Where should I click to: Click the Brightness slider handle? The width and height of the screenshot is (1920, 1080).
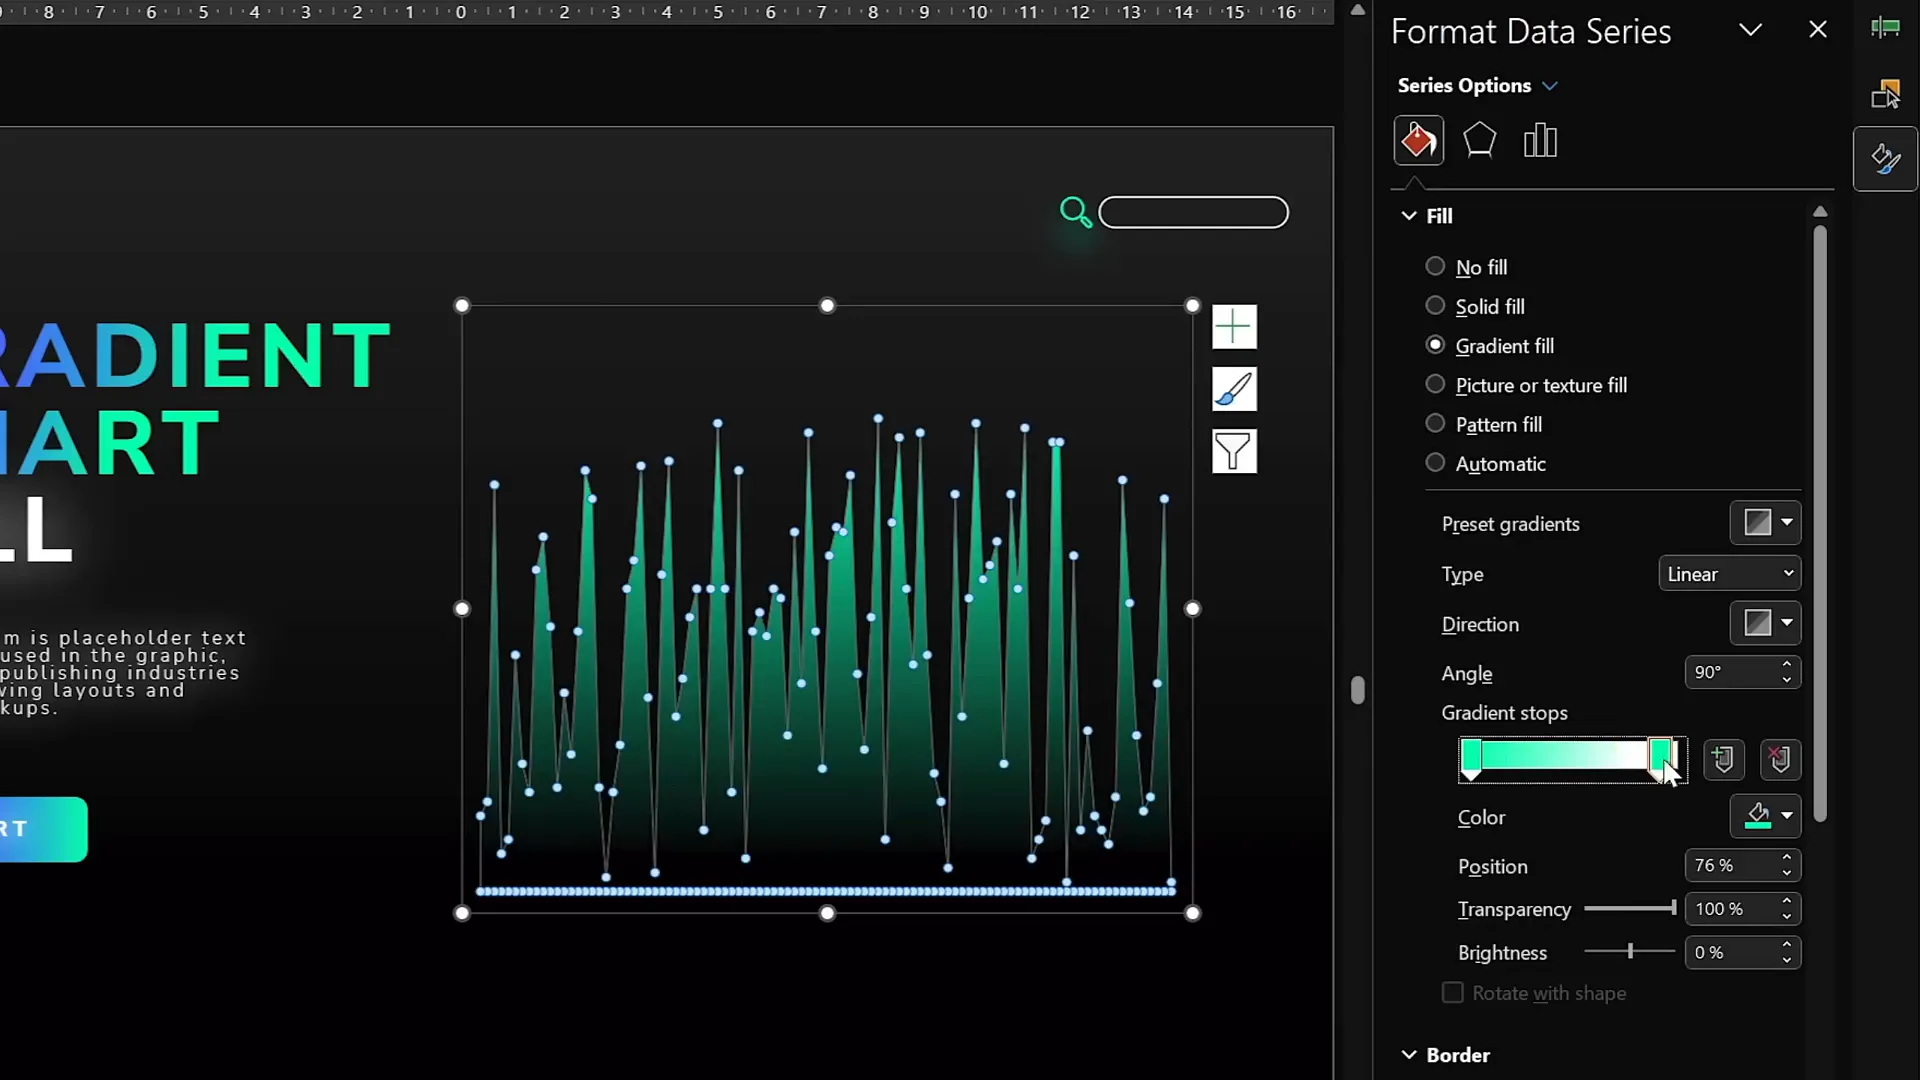click(1630, 952)
